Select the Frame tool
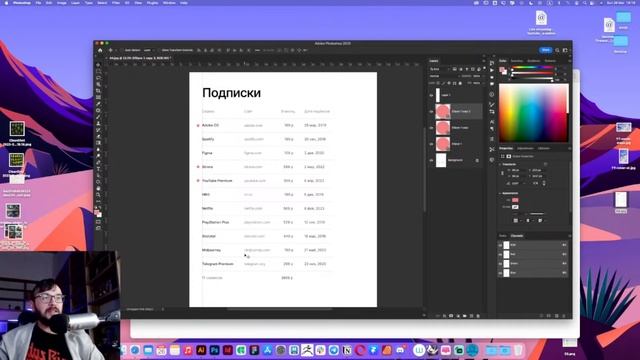Viewport: 640px width, 360px height. 98,97
